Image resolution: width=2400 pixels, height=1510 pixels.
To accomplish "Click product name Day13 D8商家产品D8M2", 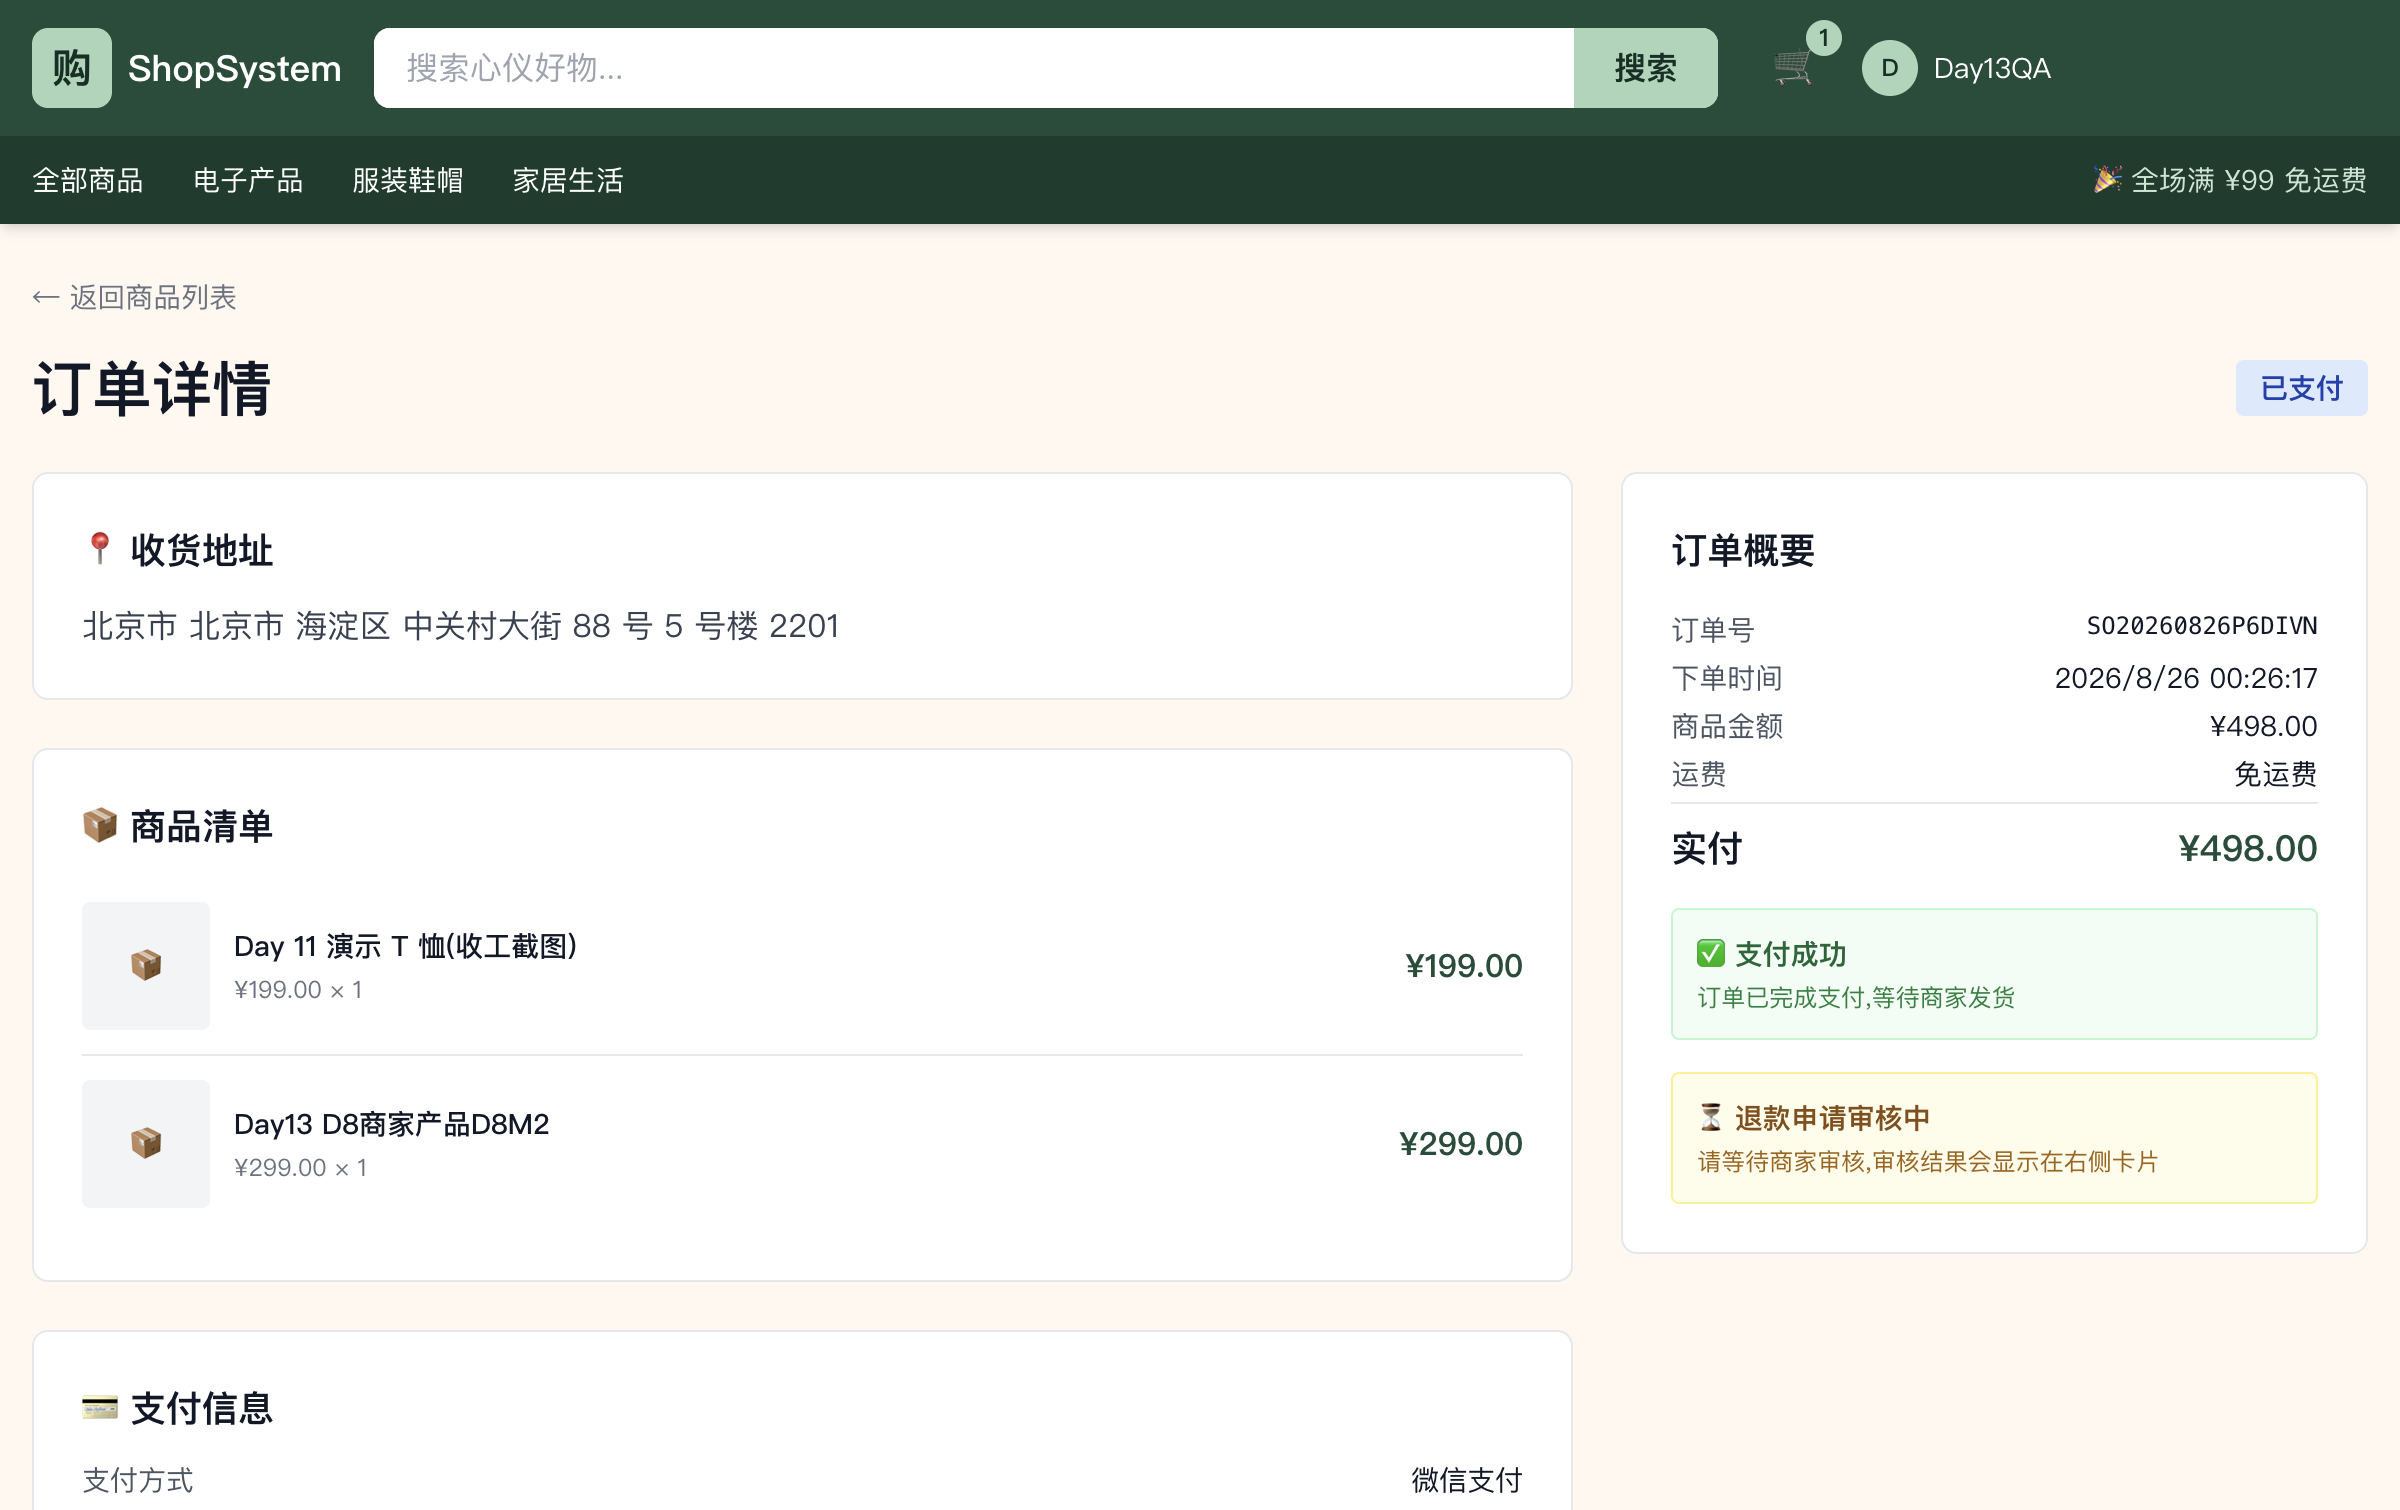I will point(391,1124).
